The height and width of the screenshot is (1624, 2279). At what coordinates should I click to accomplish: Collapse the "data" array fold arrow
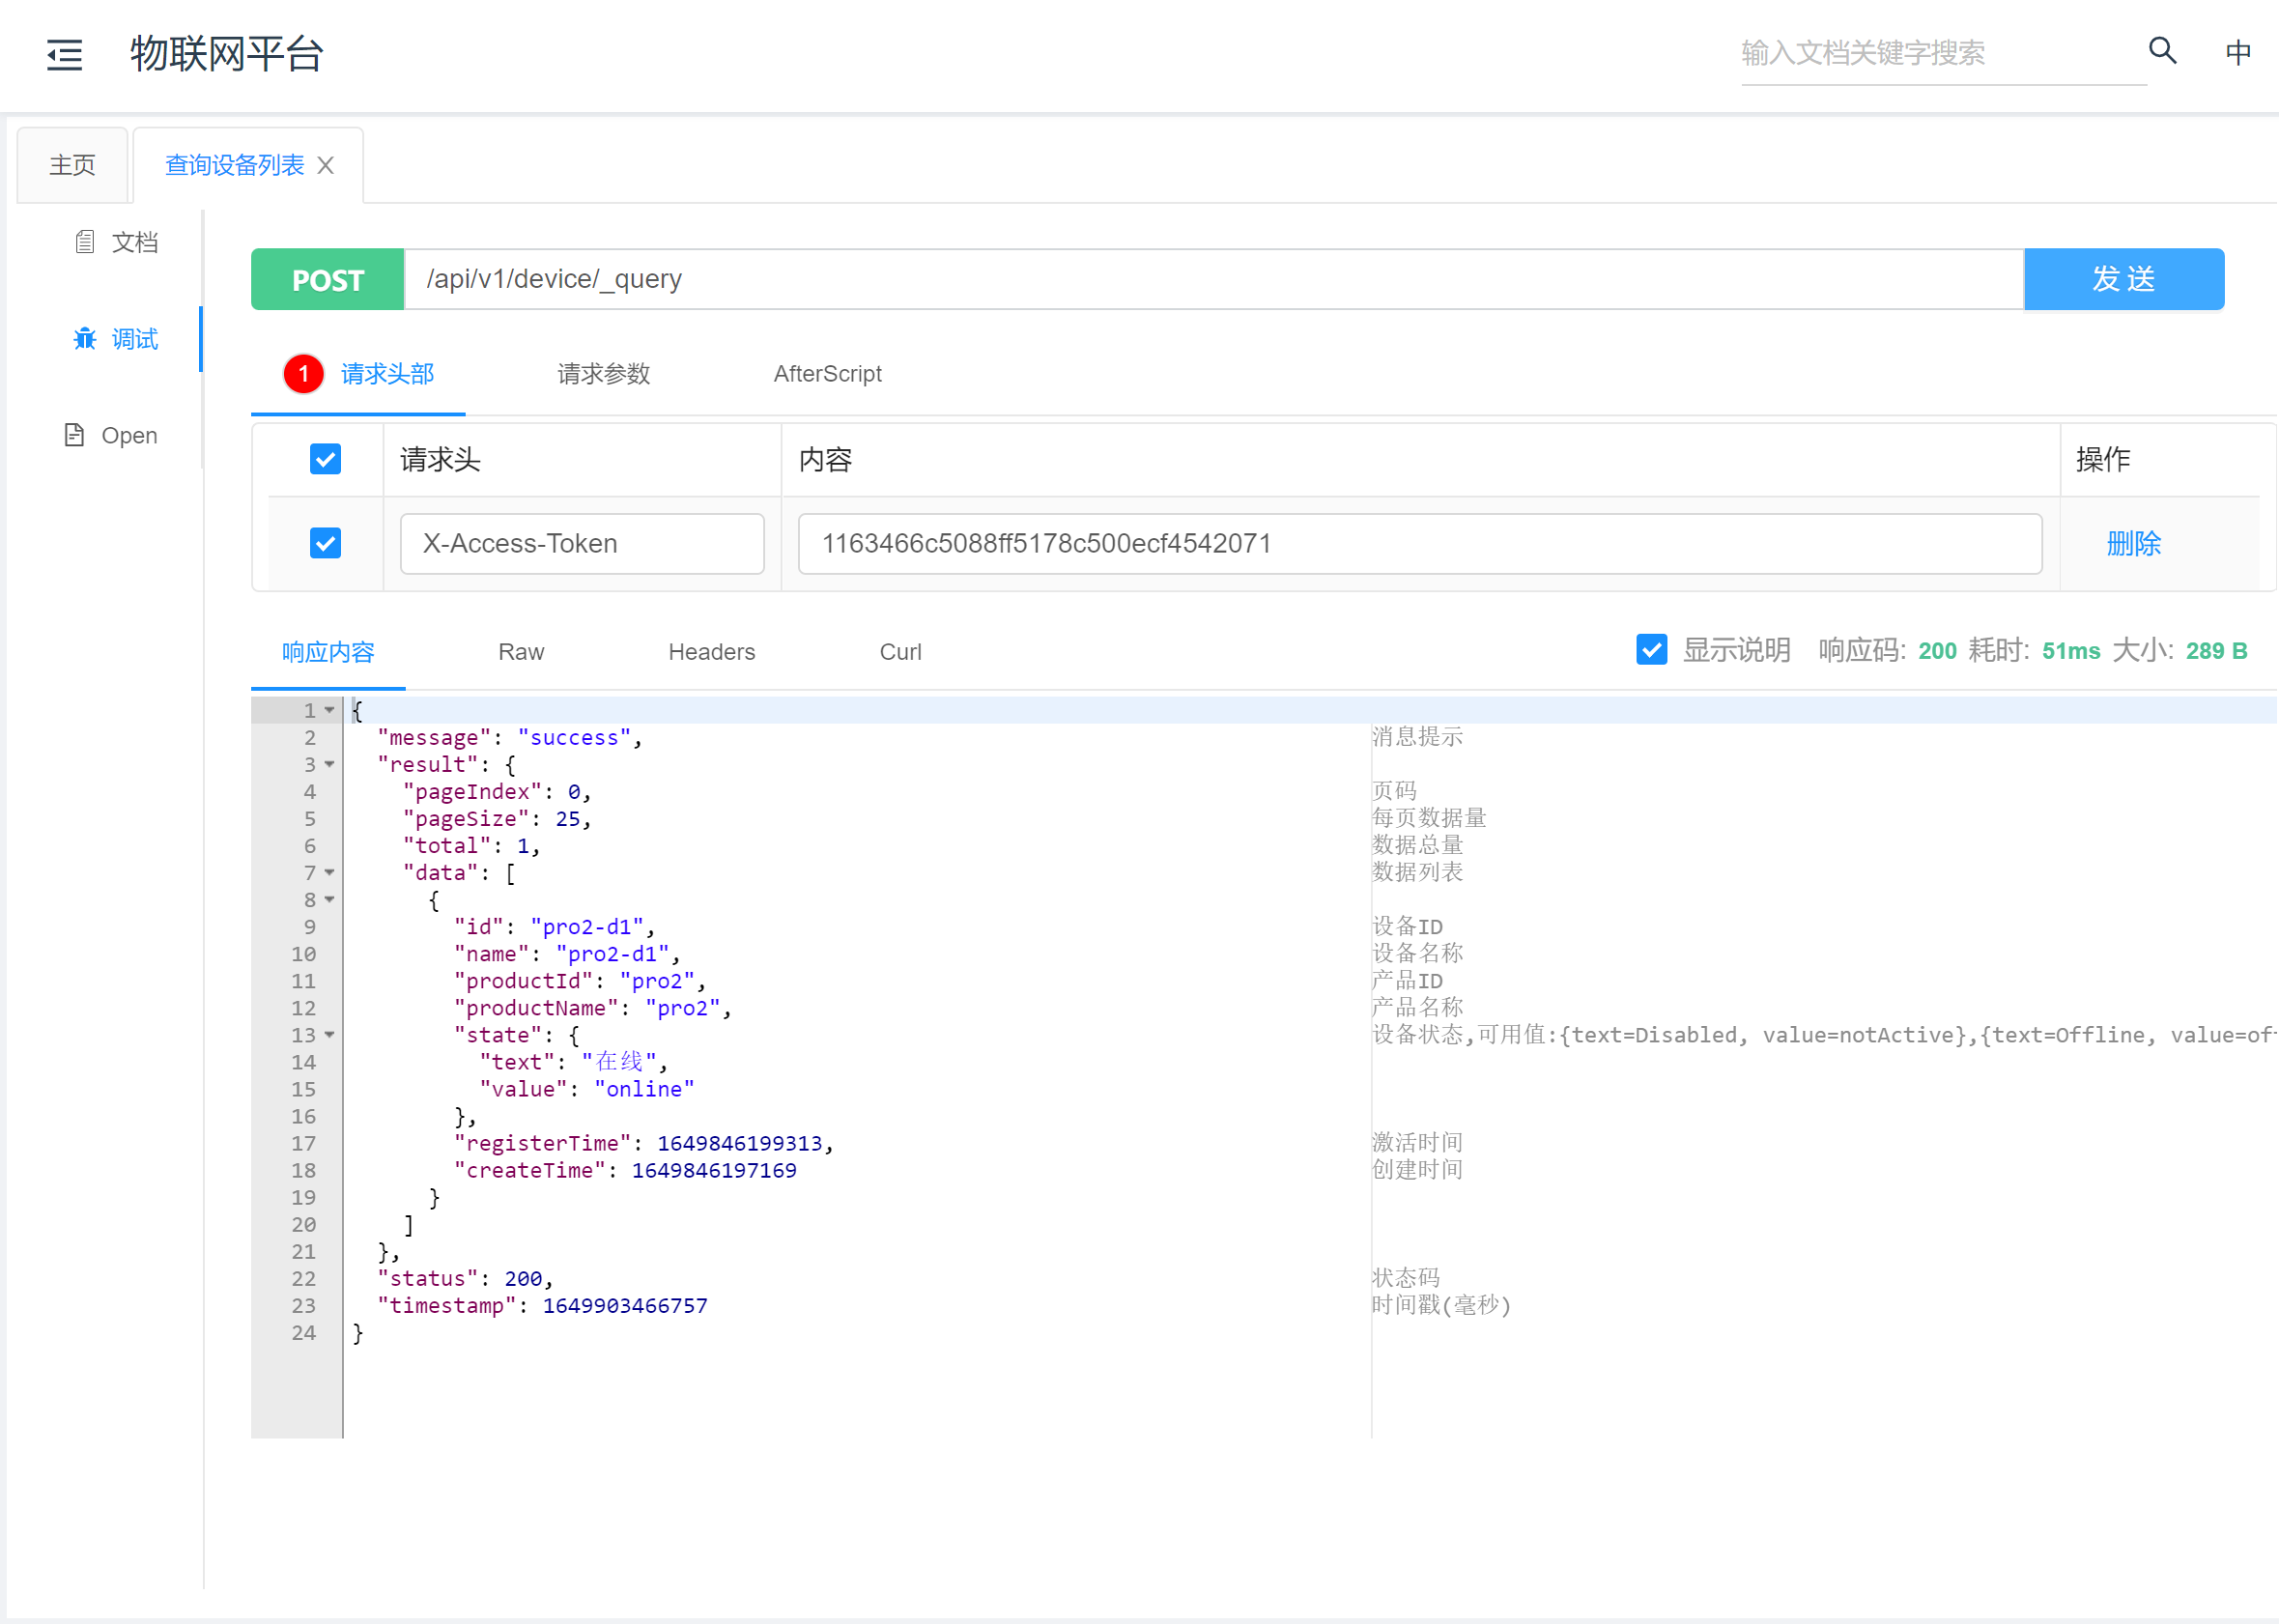pos(329,872)
